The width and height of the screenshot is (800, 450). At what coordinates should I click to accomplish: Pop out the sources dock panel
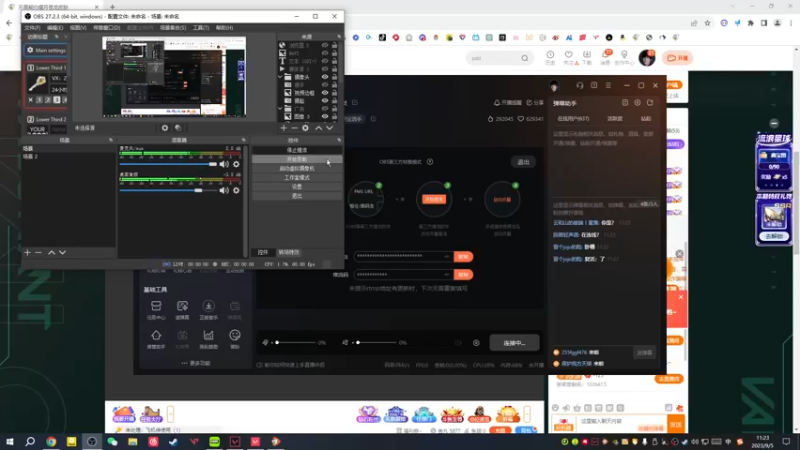(339, 37)
